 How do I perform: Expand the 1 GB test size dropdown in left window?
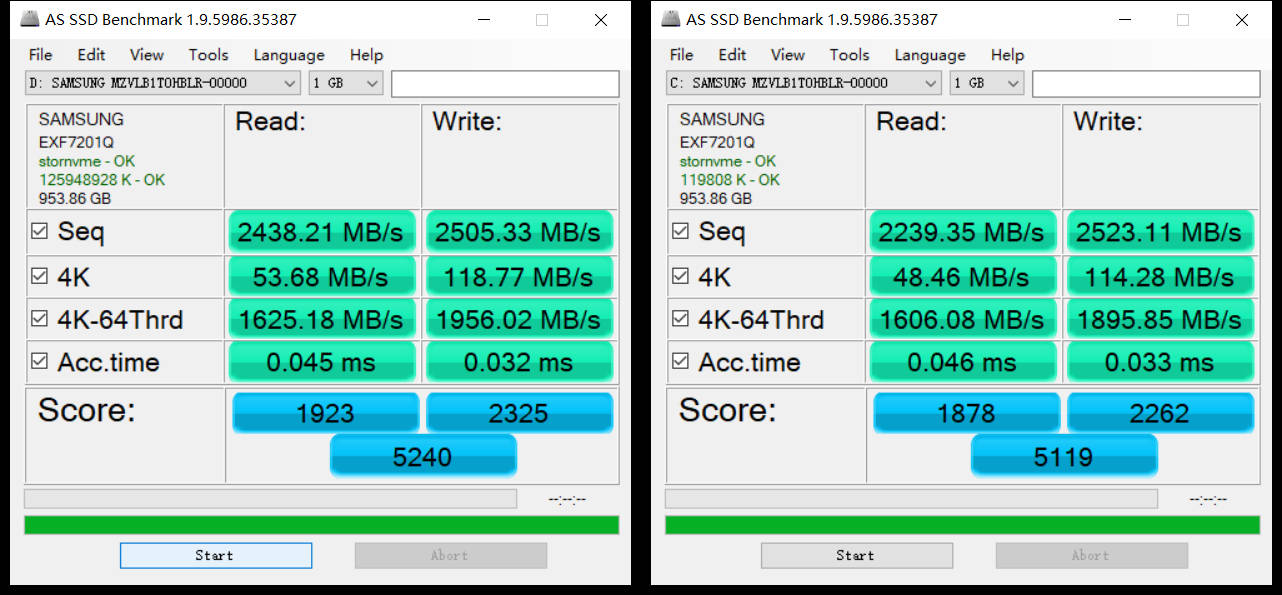tap(346, 83)
